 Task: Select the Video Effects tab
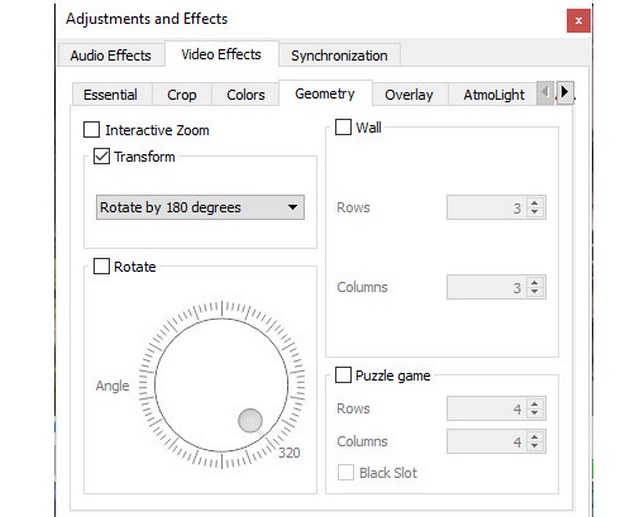point(221,54)
